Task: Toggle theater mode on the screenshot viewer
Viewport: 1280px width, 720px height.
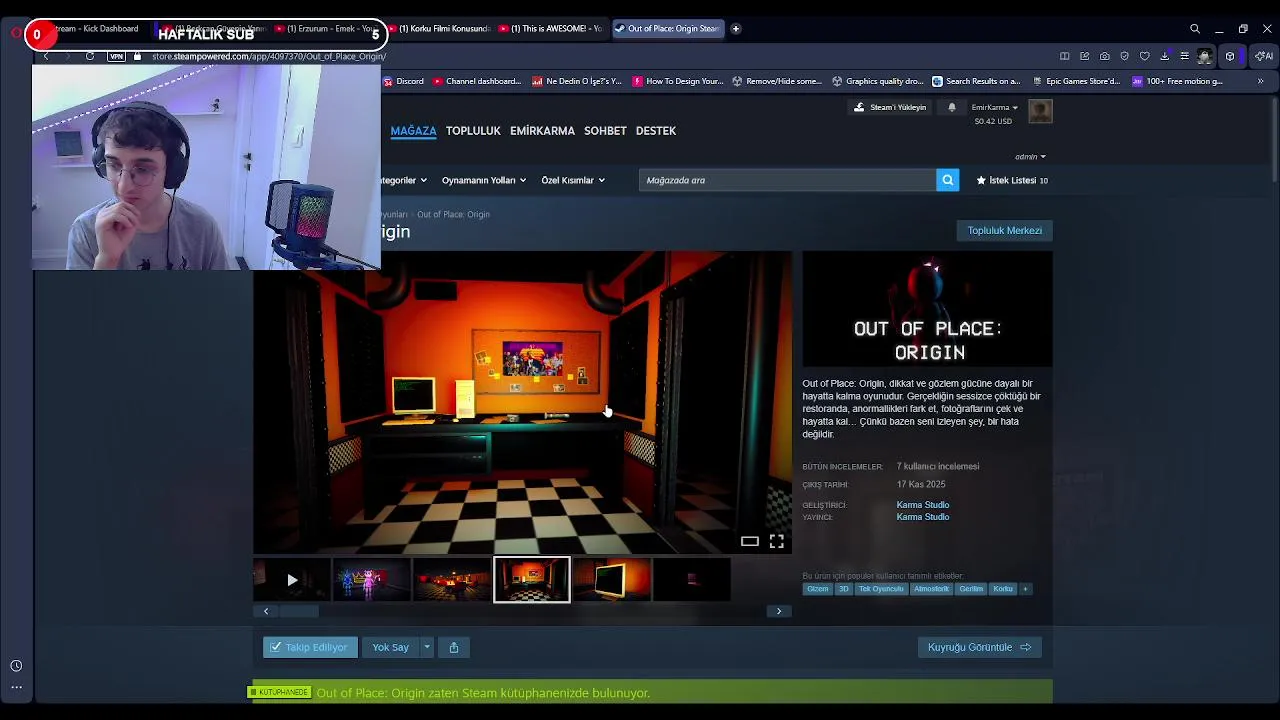Action: pyautogui.click(x=749, y=541)
